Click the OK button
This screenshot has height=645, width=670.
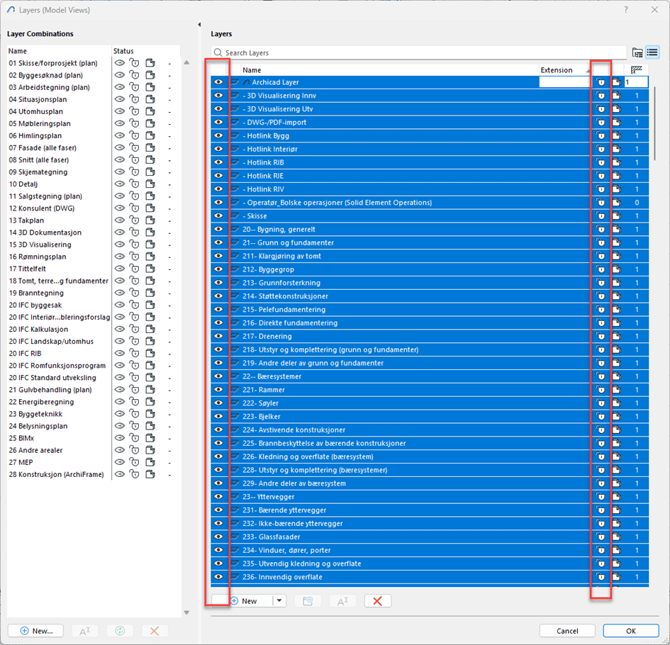[x=630, y=631]
